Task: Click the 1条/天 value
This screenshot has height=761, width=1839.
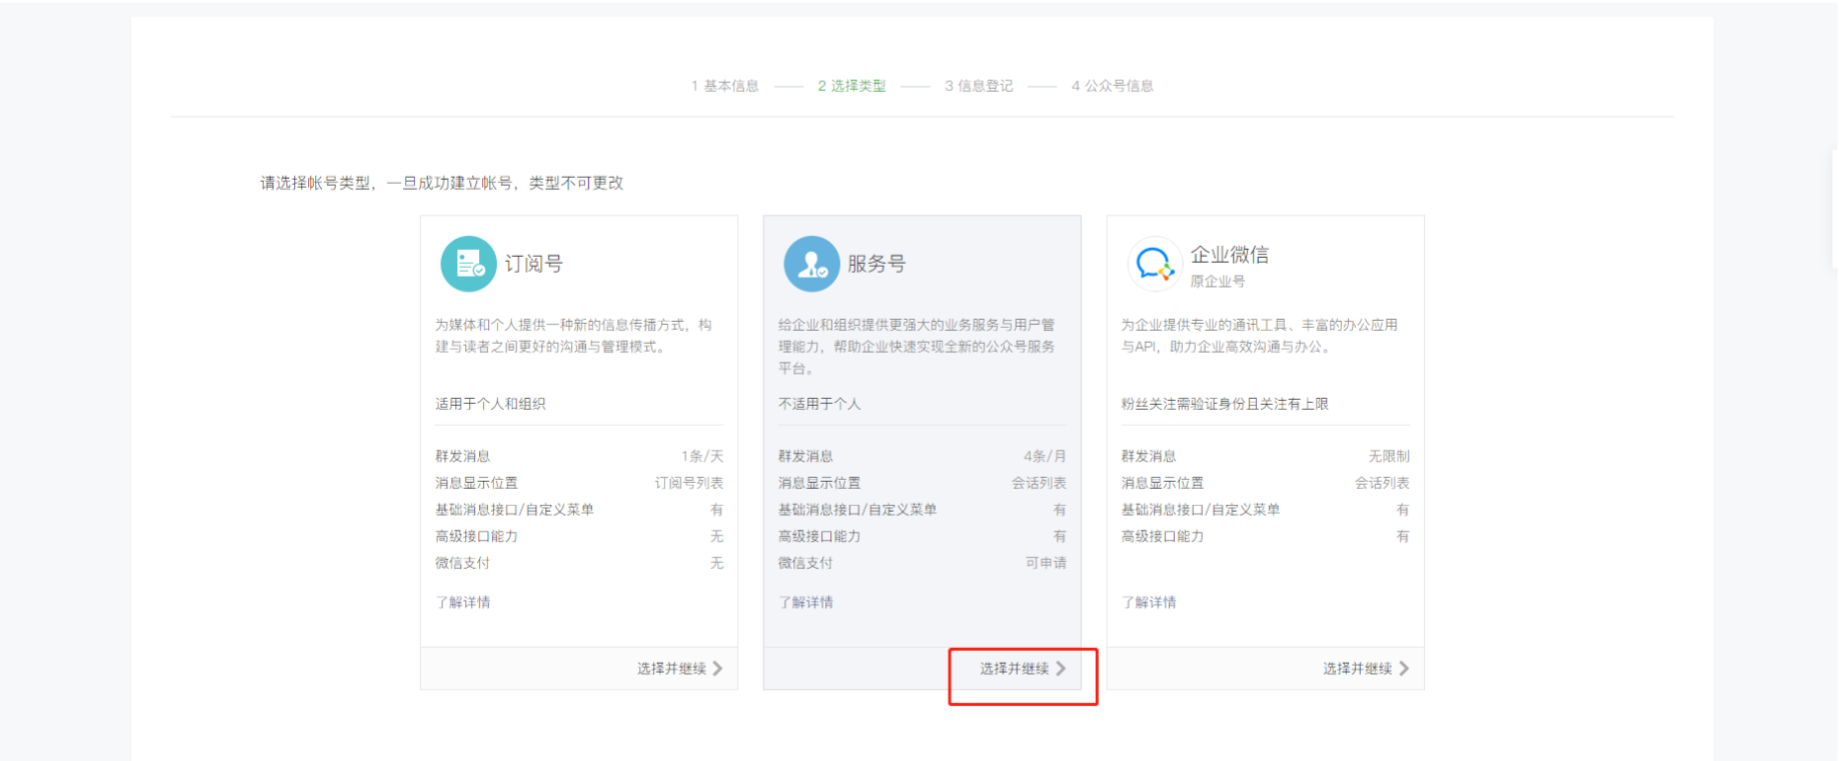Action: tap(703, 456)
